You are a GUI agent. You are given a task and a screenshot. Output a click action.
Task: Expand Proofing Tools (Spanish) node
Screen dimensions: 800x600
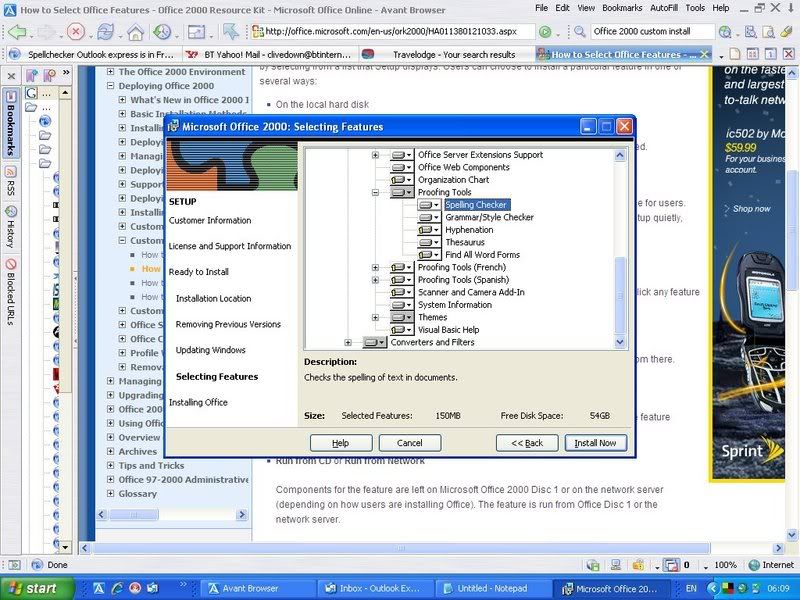[376, 280]
